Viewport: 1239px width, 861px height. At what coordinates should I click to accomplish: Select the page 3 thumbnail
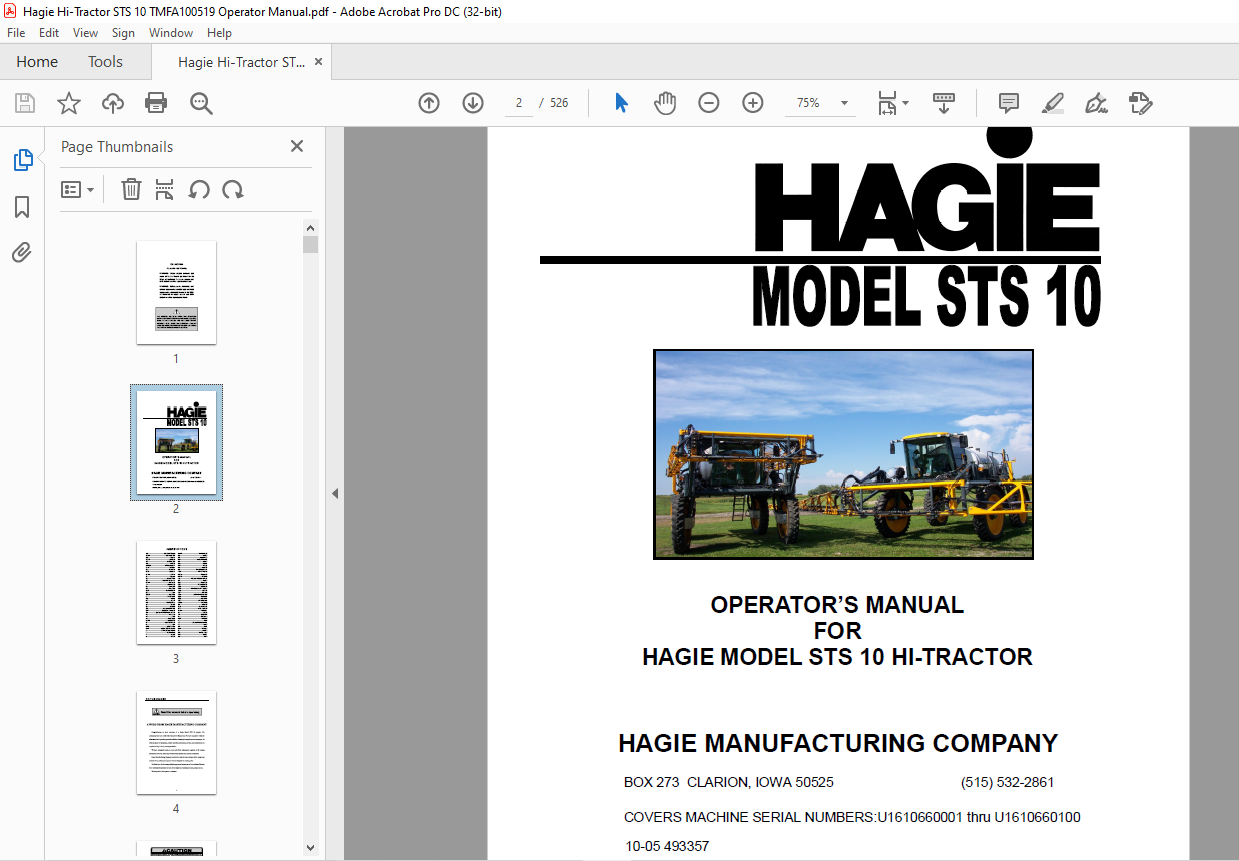click(x=176, y=592)
